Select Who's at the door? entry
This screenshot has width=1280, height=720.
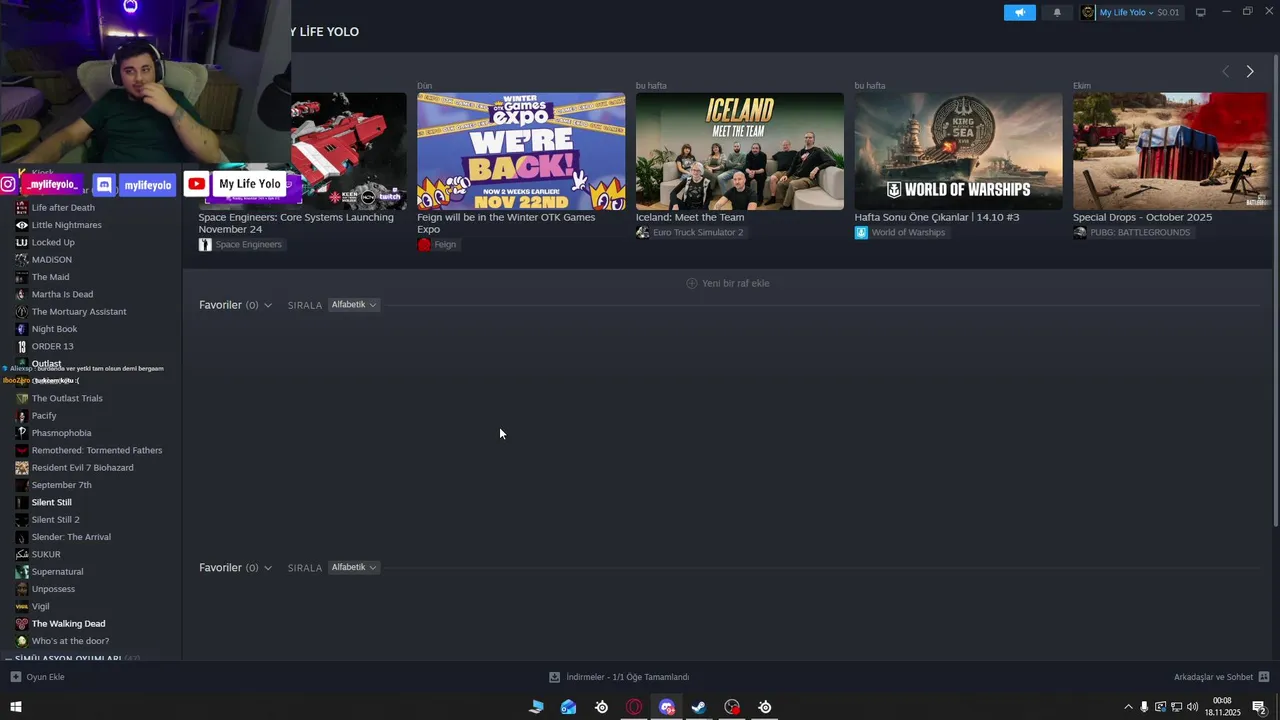pyautogui.click(x=70, y=641)
